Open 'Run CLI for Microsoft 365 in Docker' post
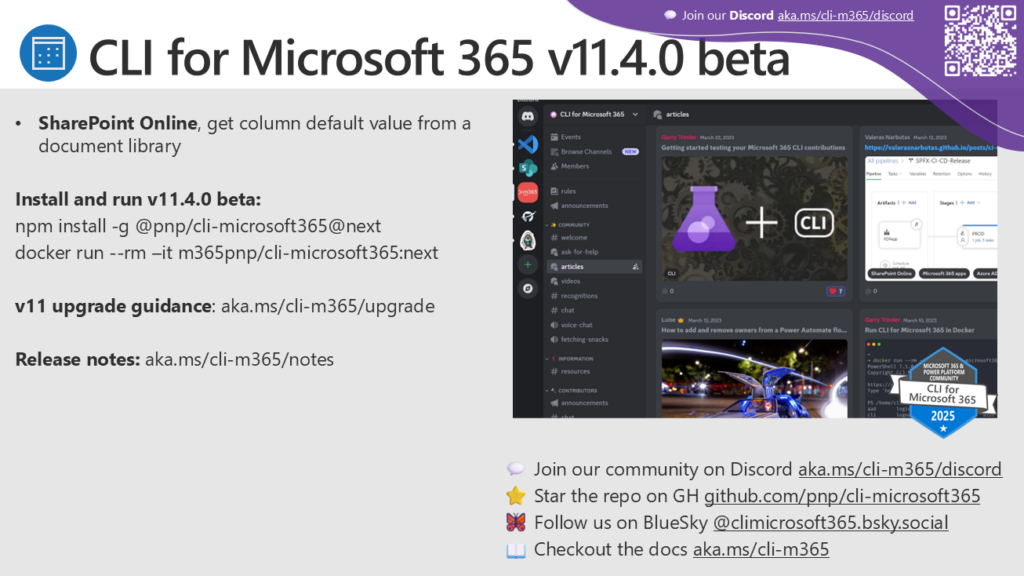 pyautogui.click(x=919, y=330)
